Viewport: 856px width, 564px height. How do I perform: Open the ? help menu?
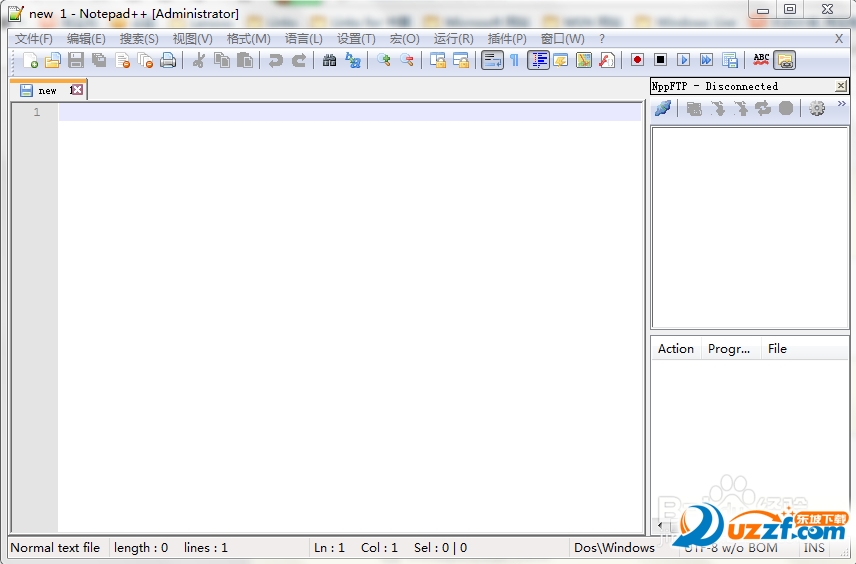pyautogui.click(x=602, y=39)
